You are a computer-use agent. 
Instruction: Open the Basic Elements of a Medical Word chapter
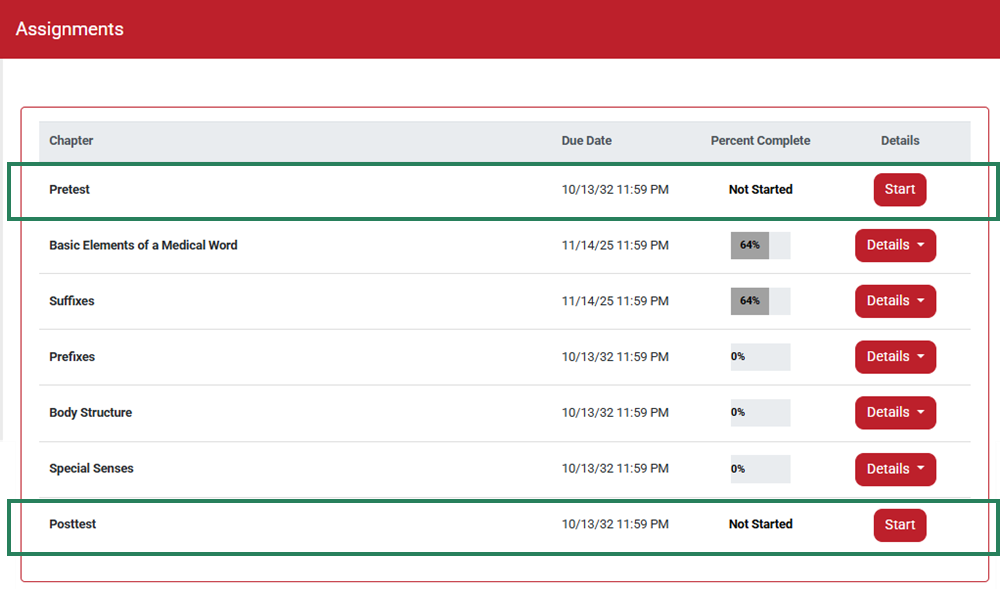tap(144, 245)
